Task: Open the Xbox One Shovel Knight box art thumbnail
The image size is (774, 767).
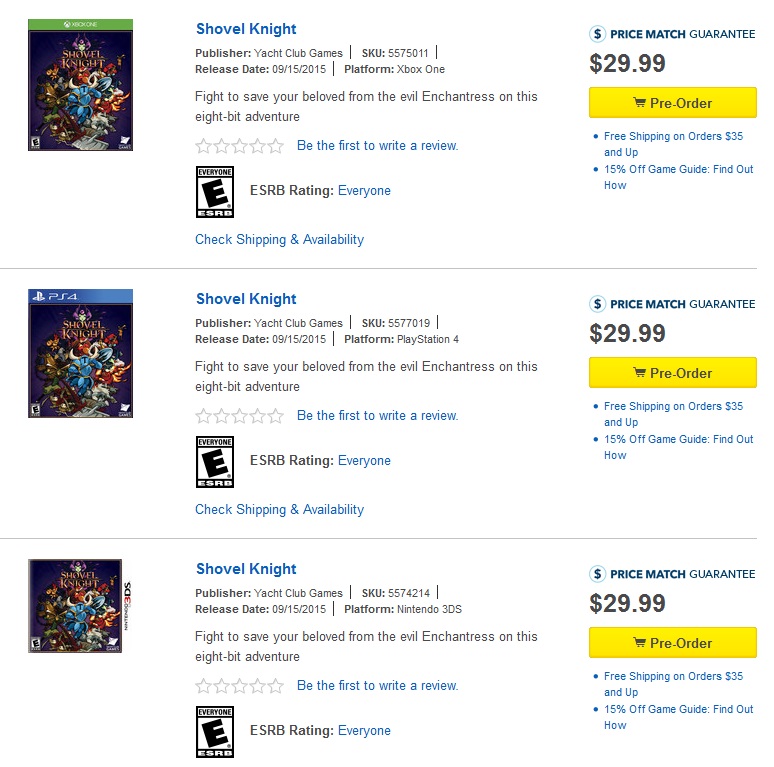Action: 80,85
